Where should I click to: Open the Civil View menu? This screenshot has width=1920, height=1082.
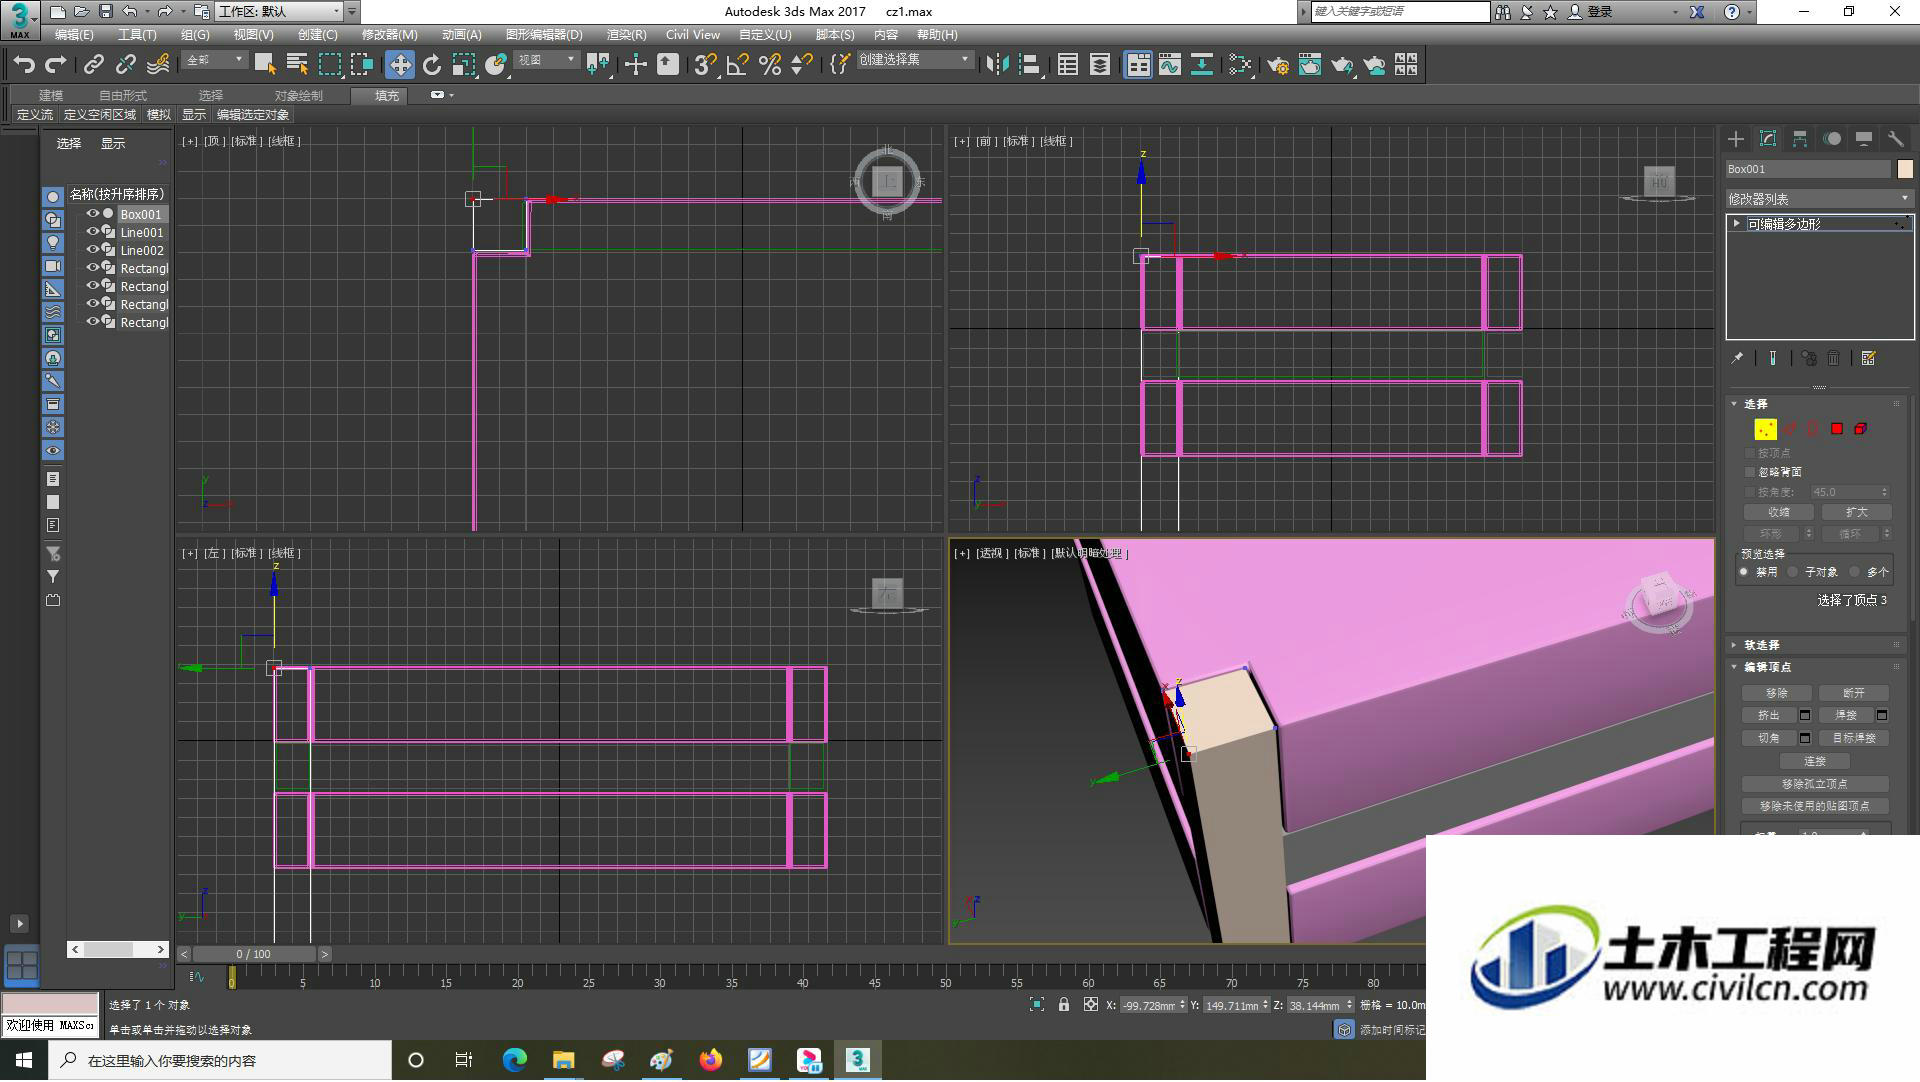693,35
